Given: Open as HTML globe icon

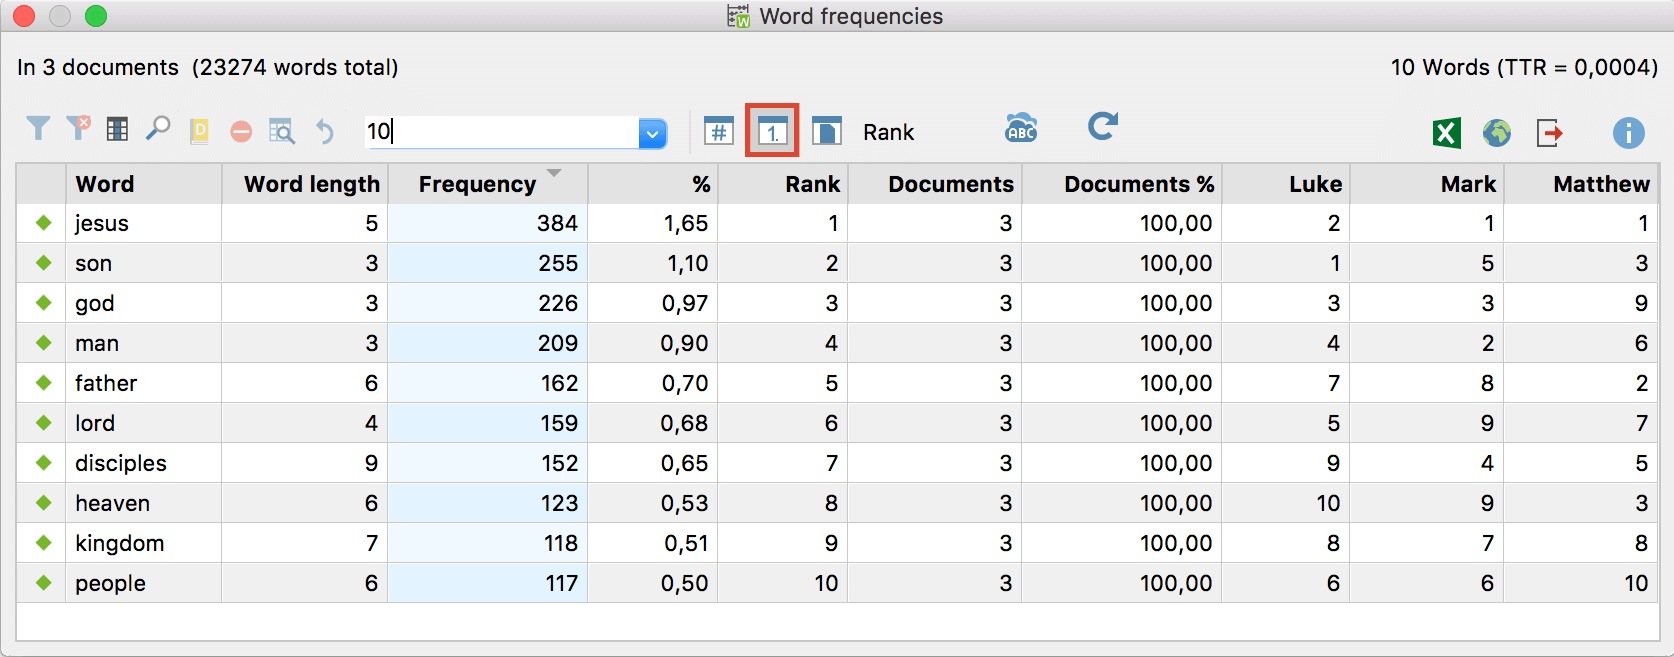Looking at the screenshot, I should (1497, 132).
